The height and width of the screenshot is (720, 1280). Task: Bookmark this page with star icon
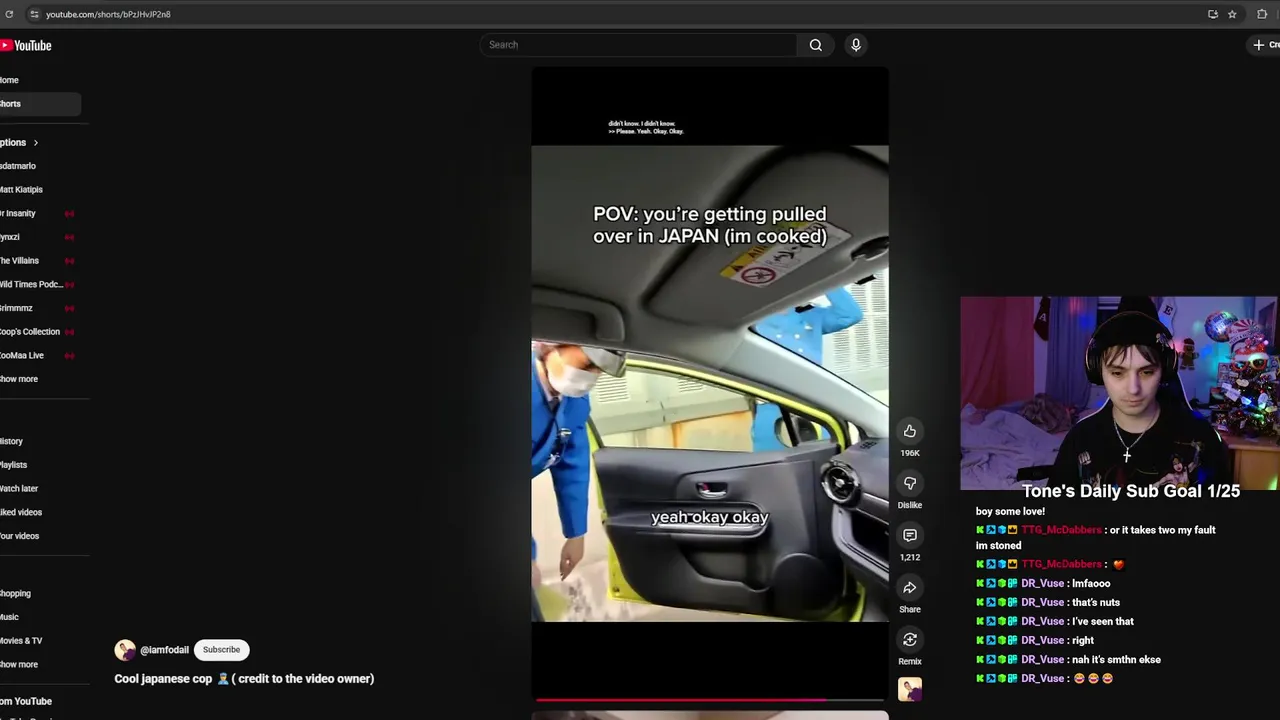[1232, 14]
